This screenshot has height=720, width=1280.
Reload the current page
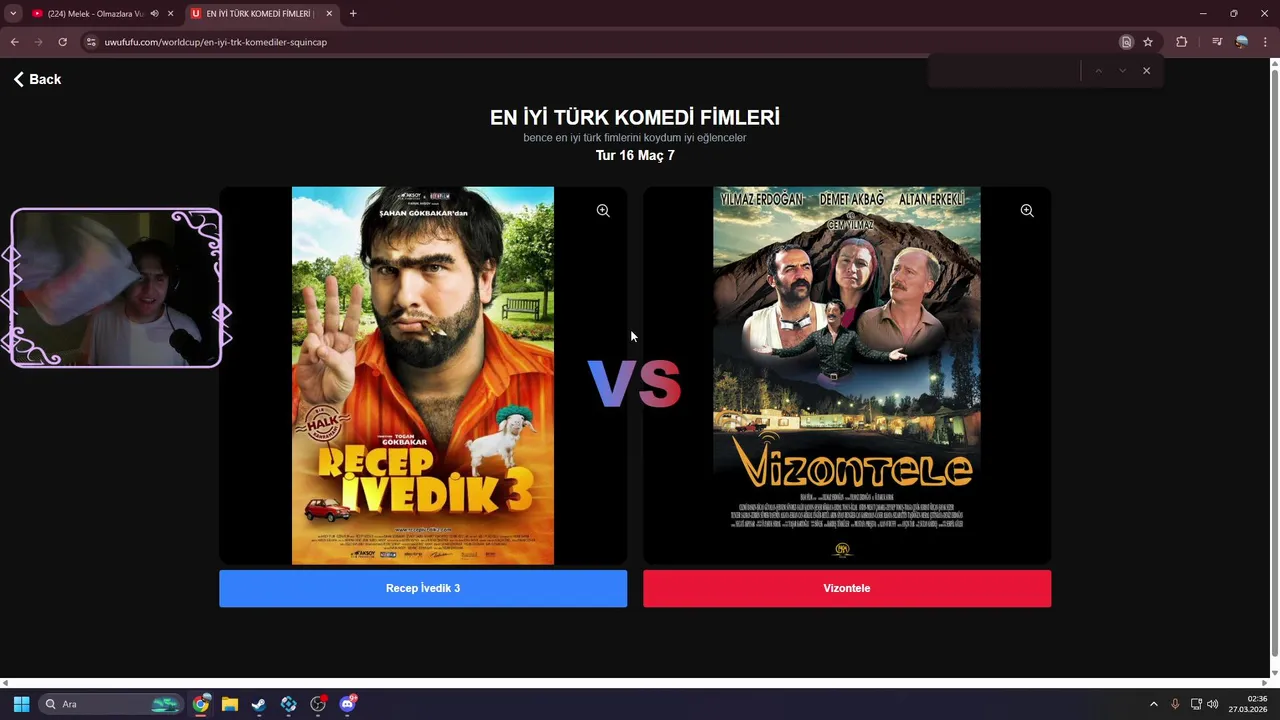pos(62,42)
